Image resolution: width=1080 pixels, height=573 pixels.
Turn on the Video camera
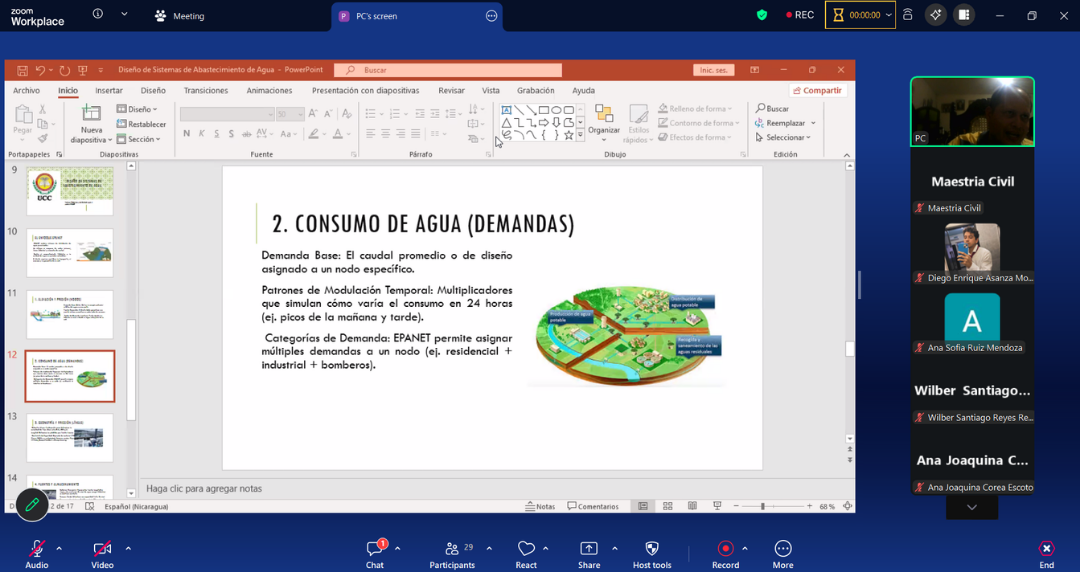click(x=101, y=550)
